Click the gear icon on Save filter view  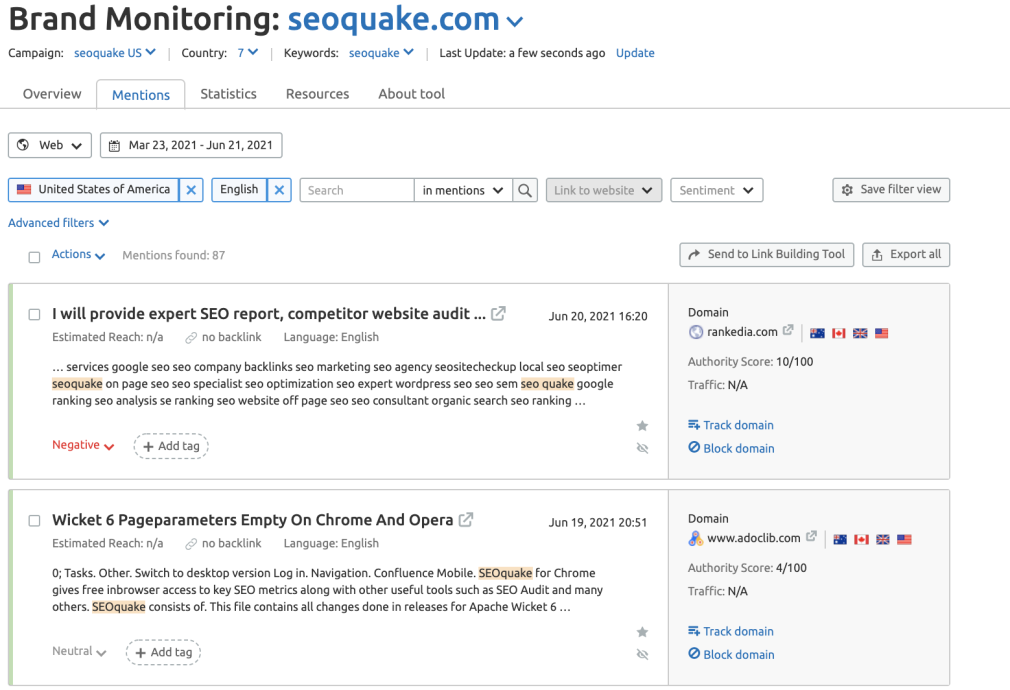(x=847, y=190)
